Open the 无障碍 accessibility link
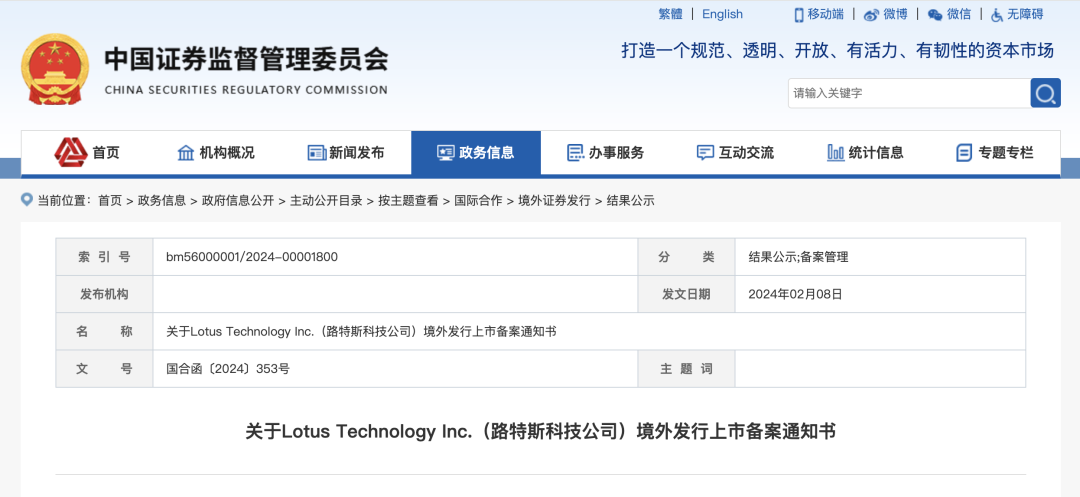 [x=1025, y=14]
